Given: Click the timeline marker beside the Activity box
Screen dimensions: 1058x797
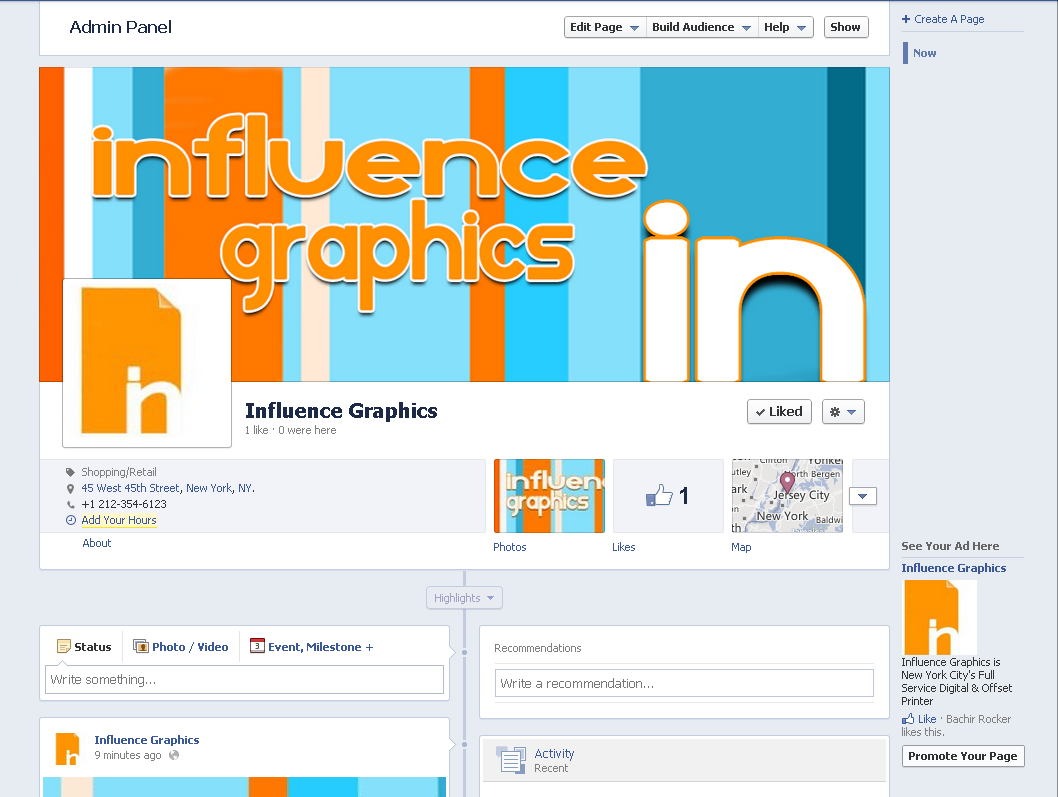Looking at the screenshot, I should coord(464,744).
